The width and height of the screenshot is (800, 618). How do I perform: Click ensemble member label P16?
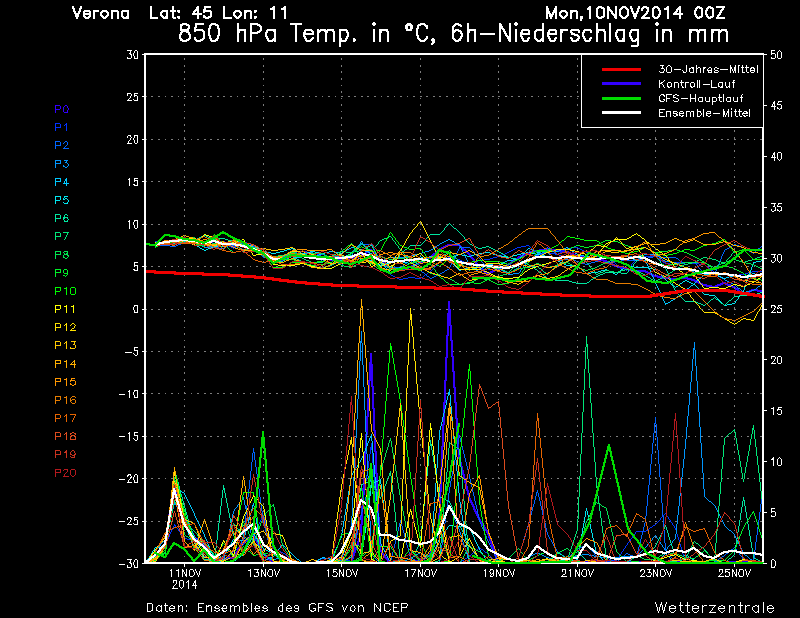tap(65, 400)
